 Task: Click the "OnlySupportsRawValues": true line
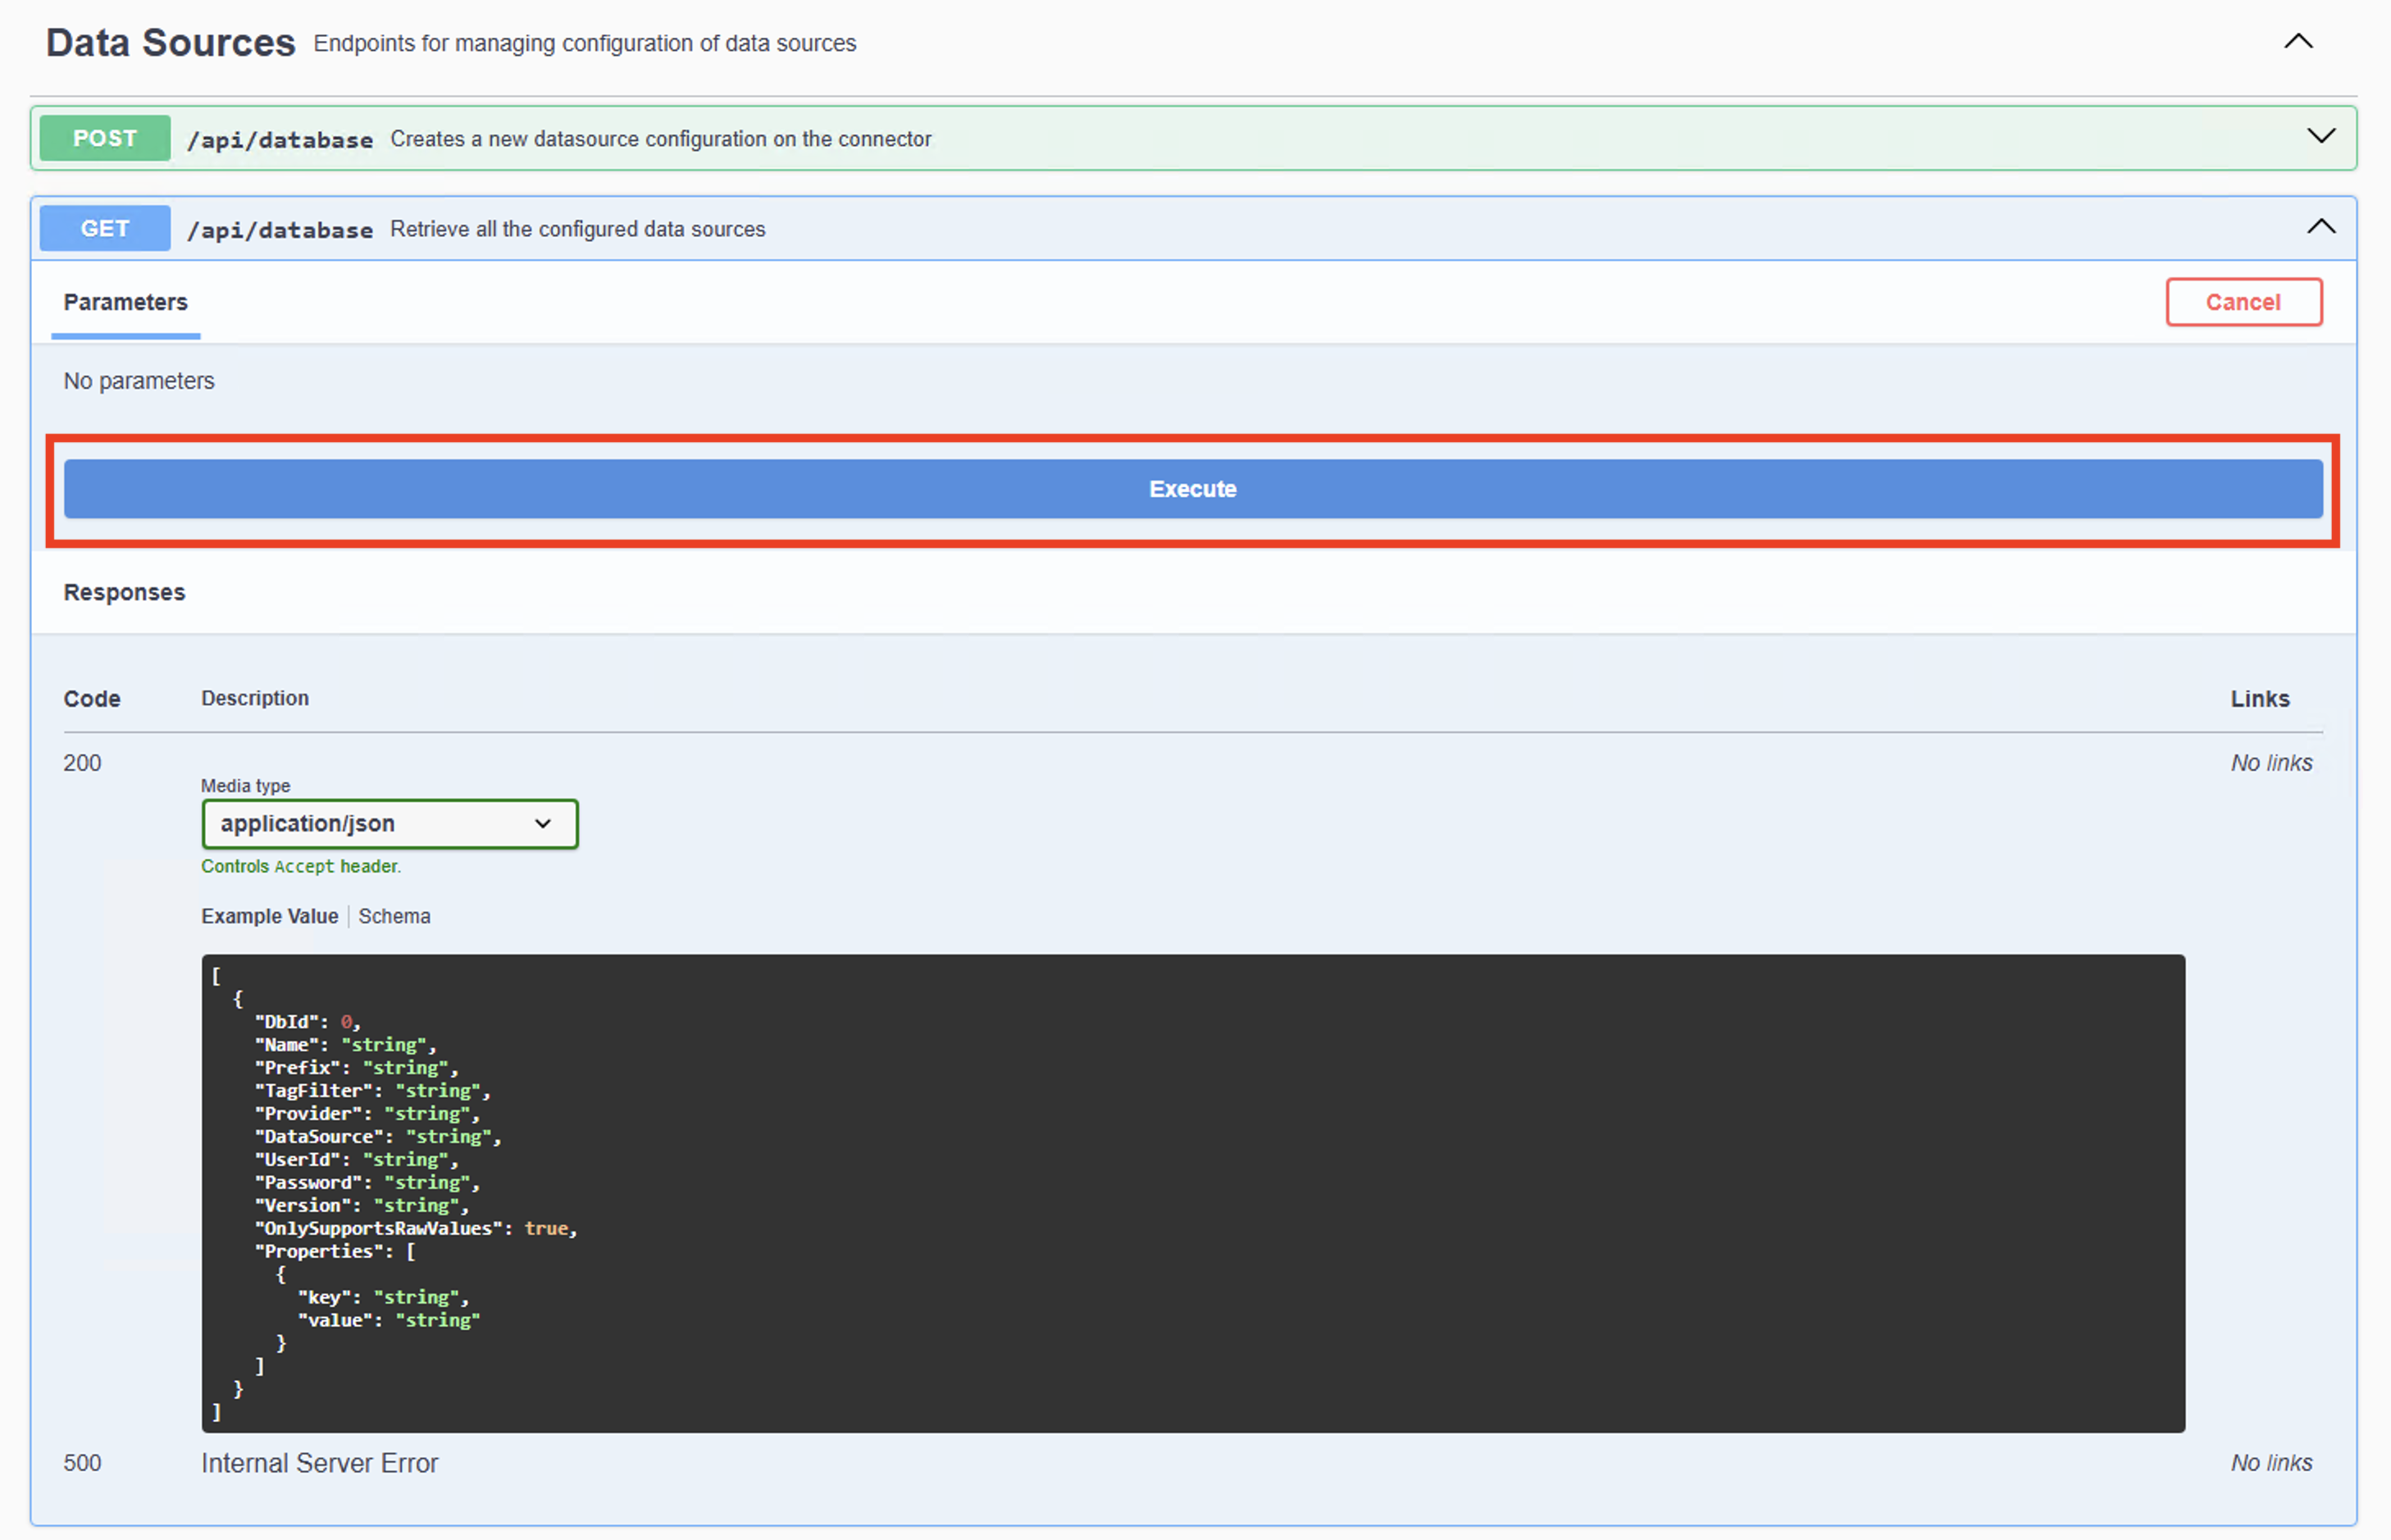point(416,1228)
